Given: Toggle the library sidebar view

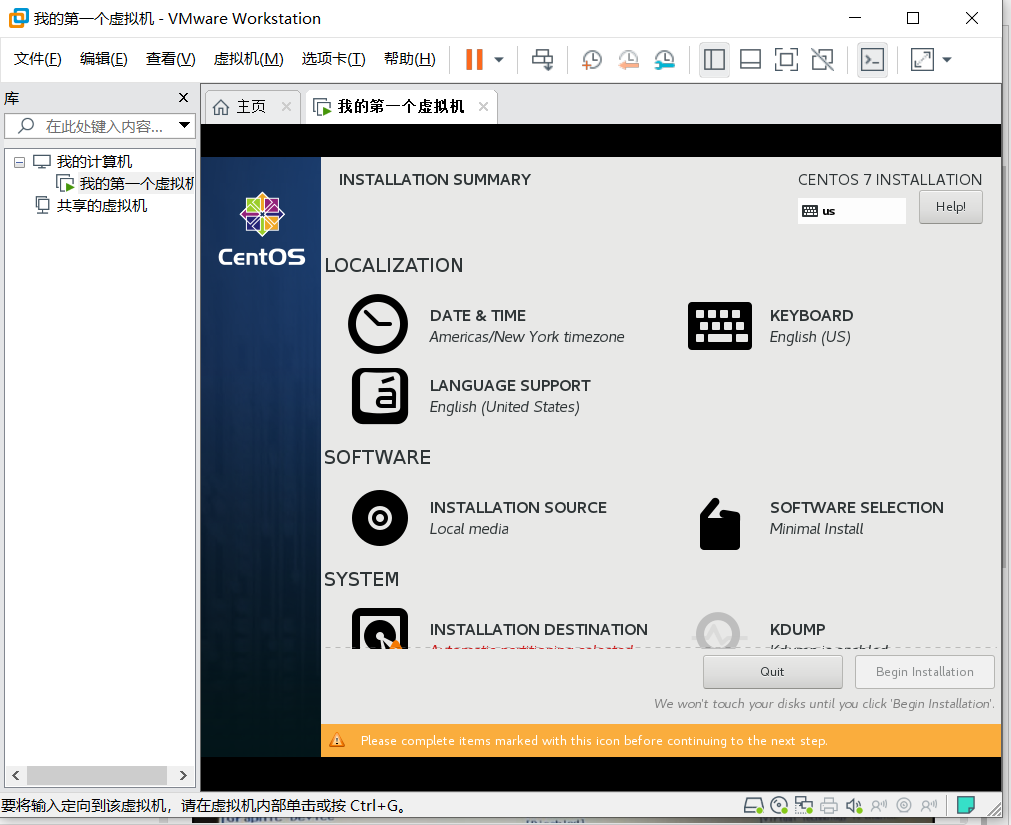Looking at the screenshot, I should tap(714, 60).
